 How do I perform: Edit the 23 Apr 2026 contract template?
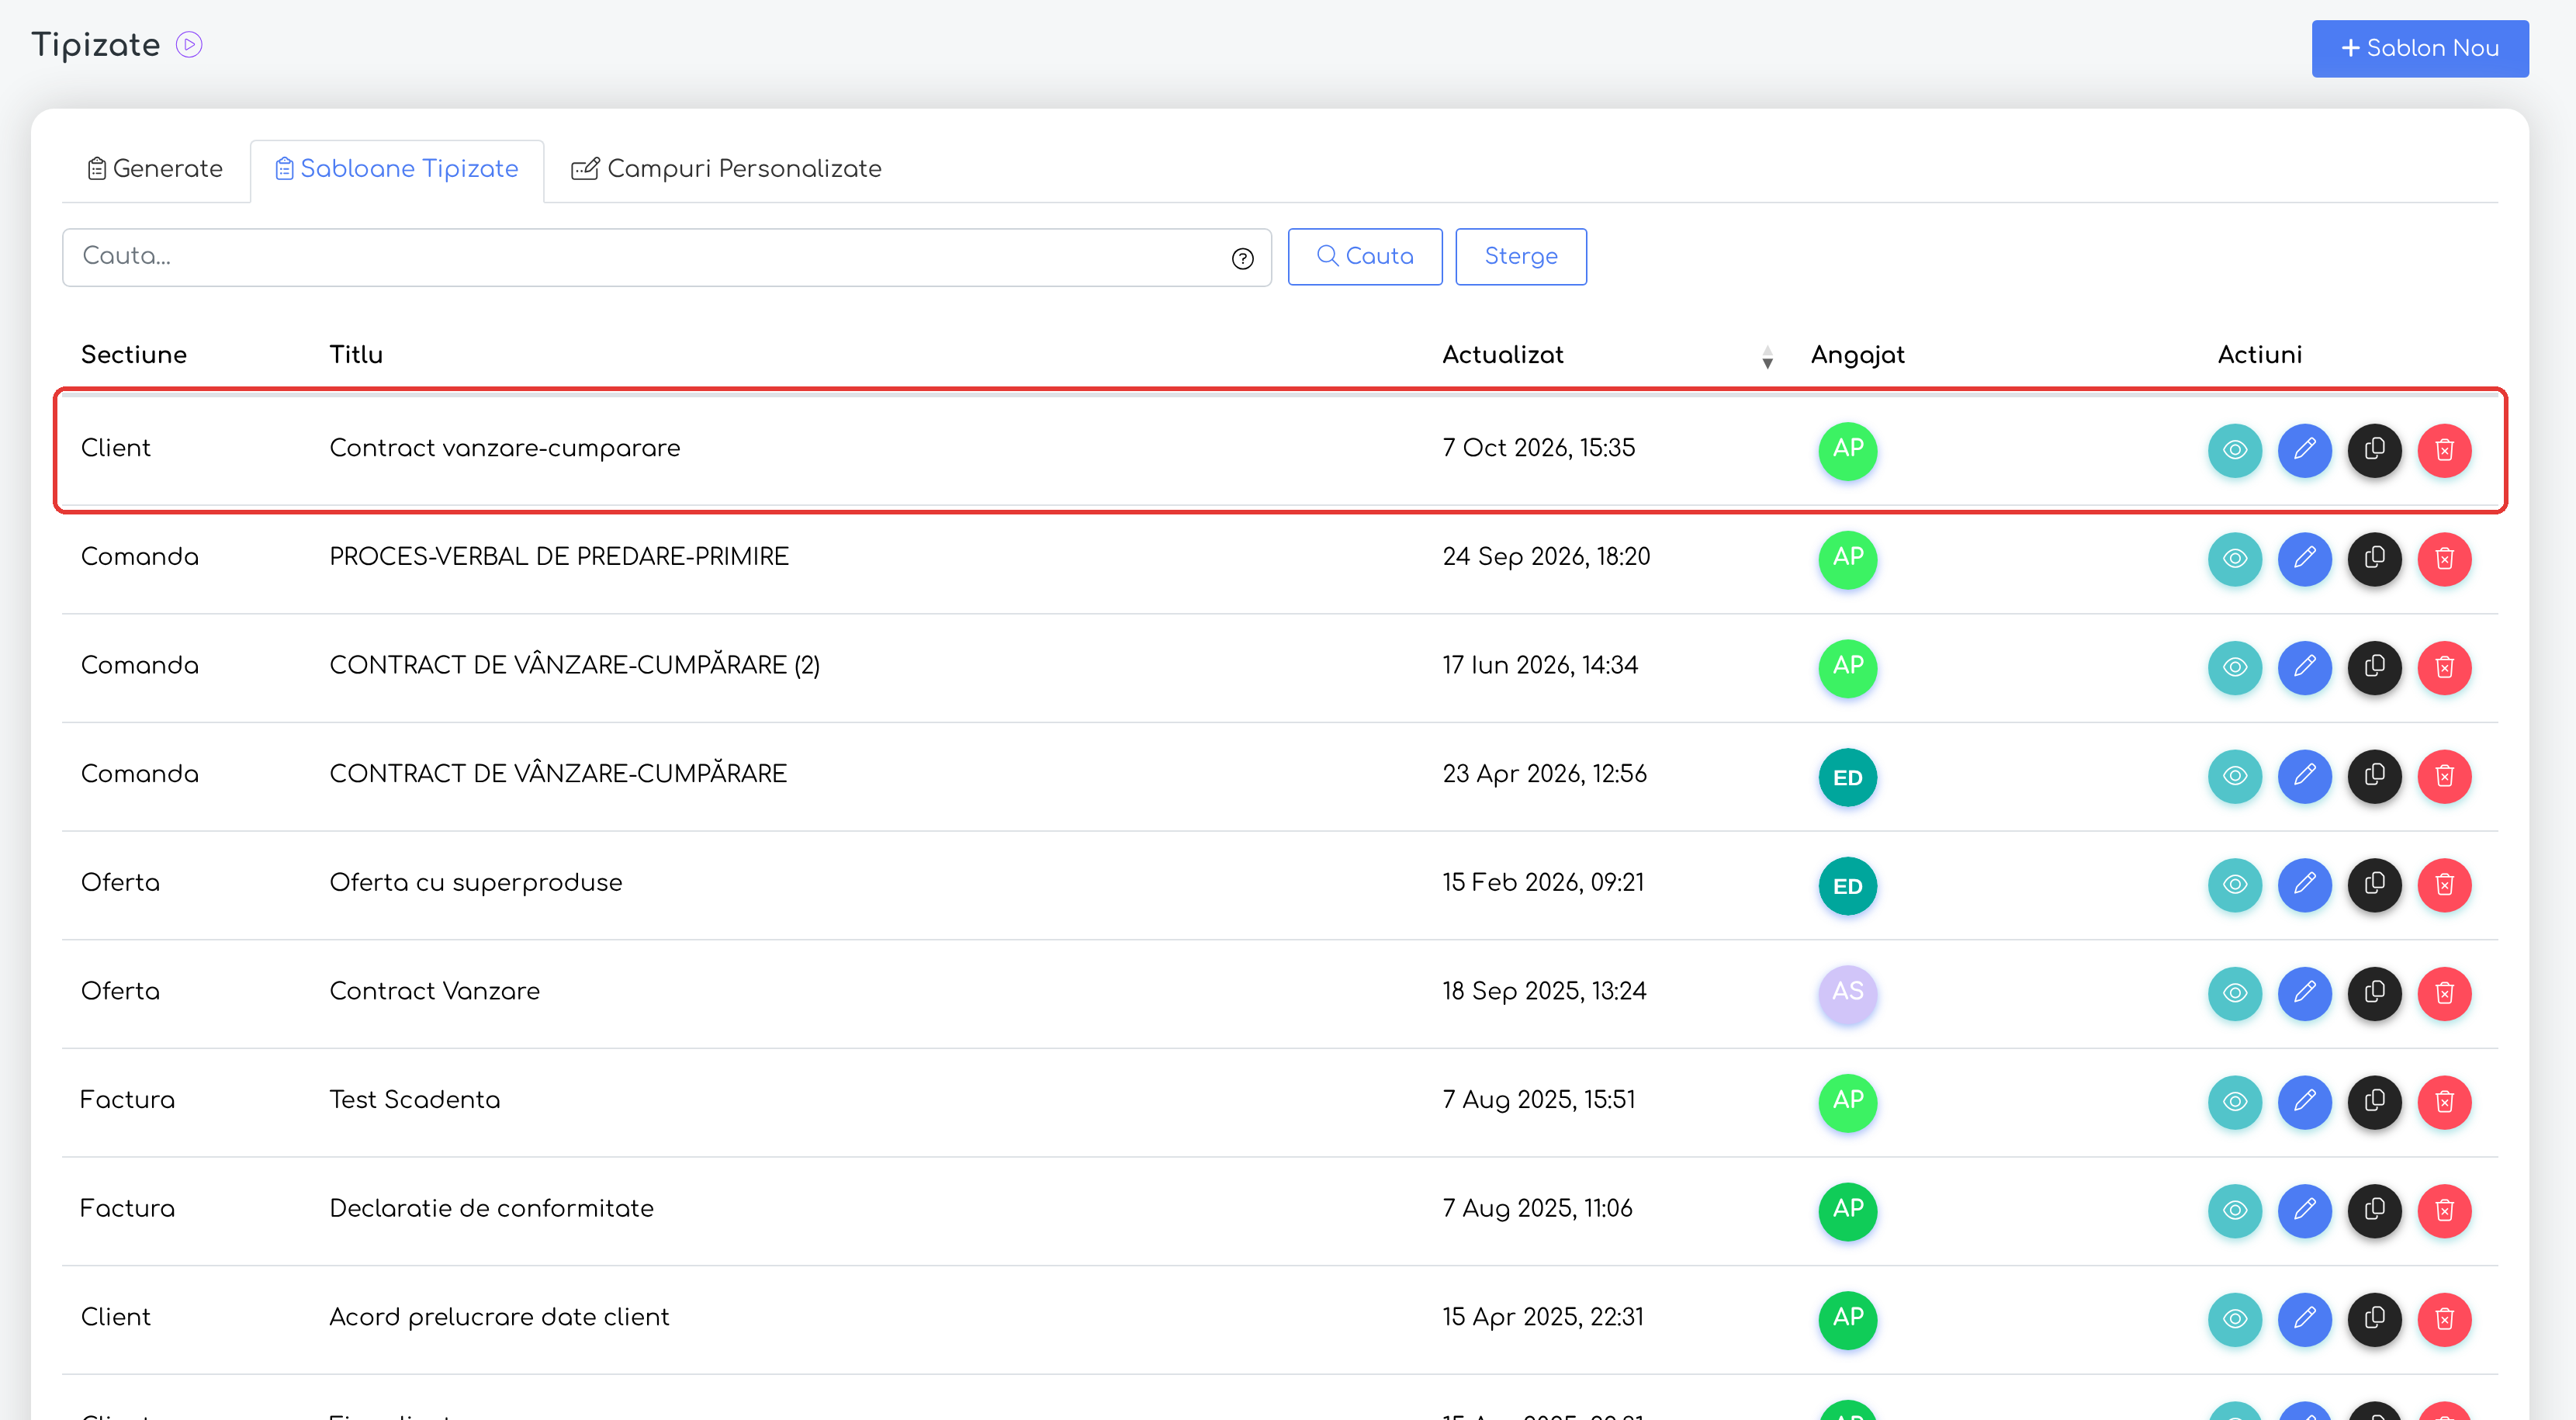2304,776
